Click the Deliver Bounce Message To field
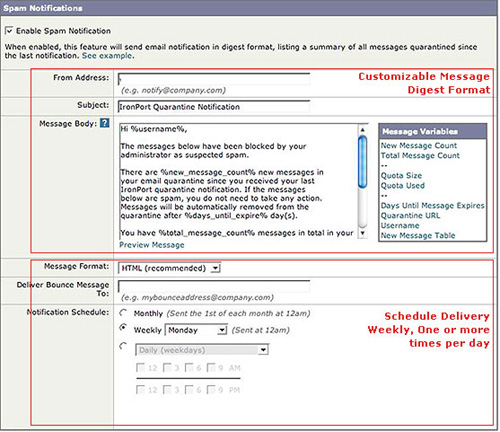Screen dimensions: 500x432 click(x=214, y=287)
